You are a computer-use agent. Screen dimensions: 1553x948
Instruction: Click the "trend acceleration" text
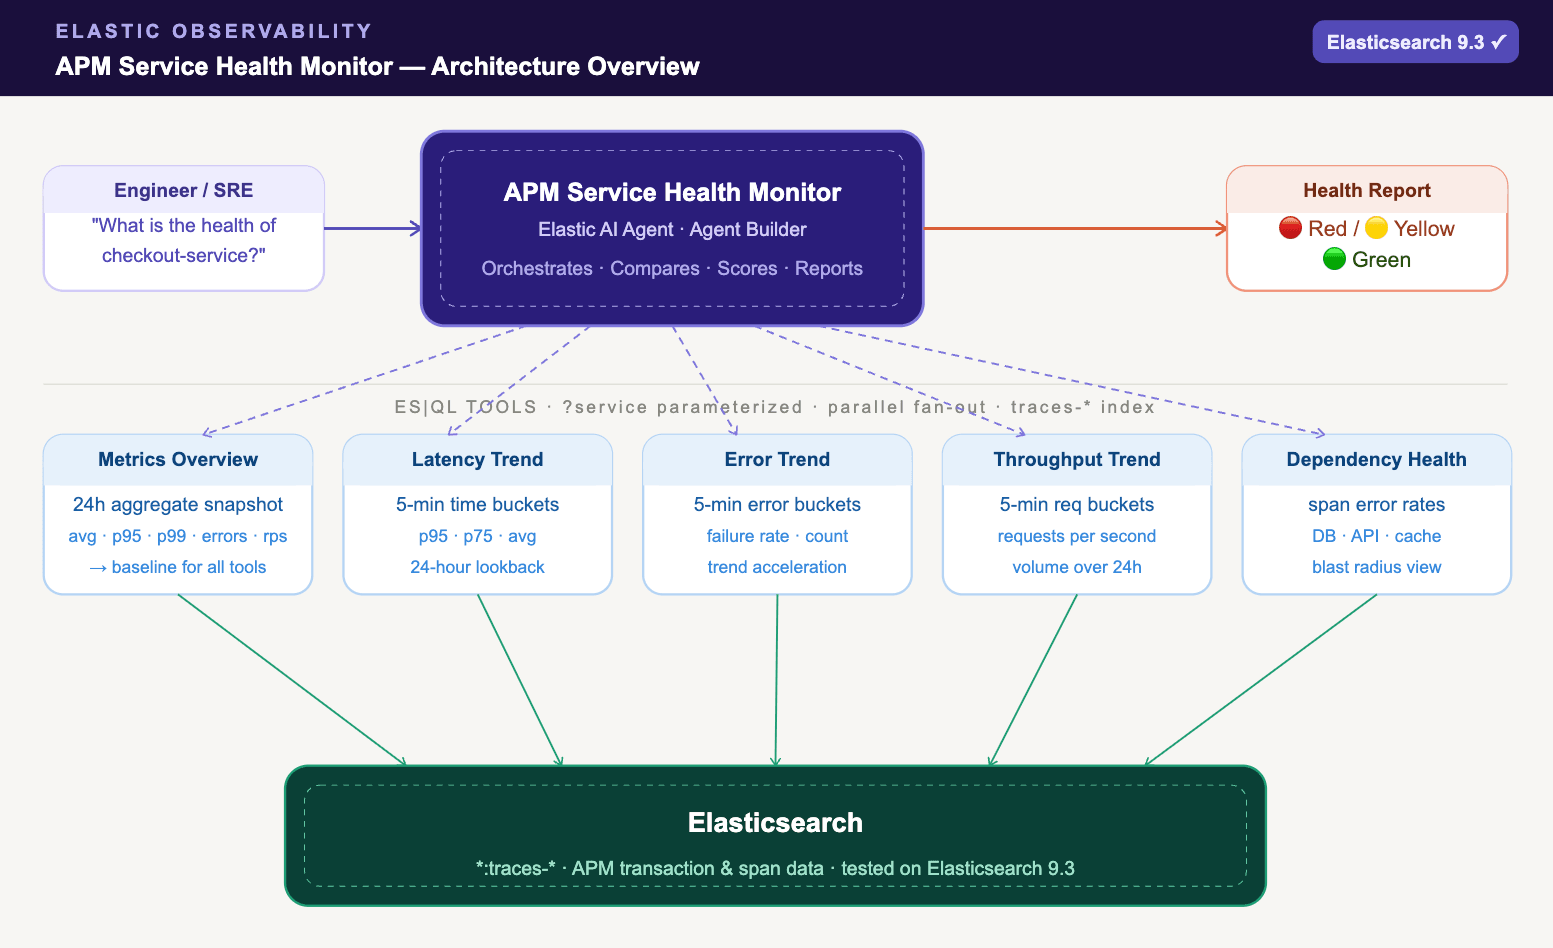(x=777, y=567)
